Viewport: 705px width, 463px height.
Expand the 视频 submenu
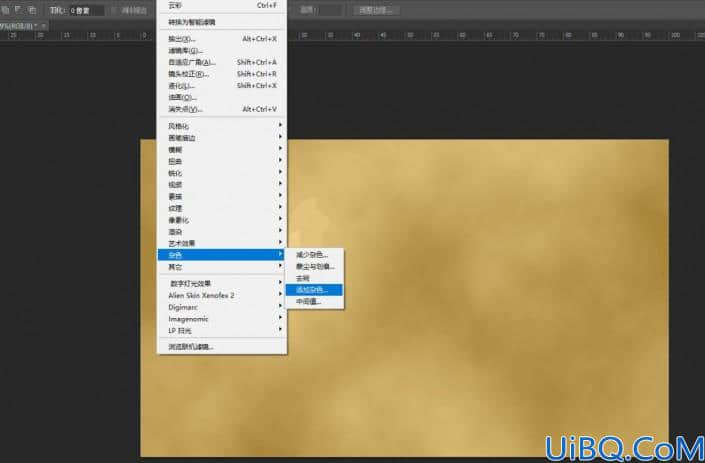(222, 185)
